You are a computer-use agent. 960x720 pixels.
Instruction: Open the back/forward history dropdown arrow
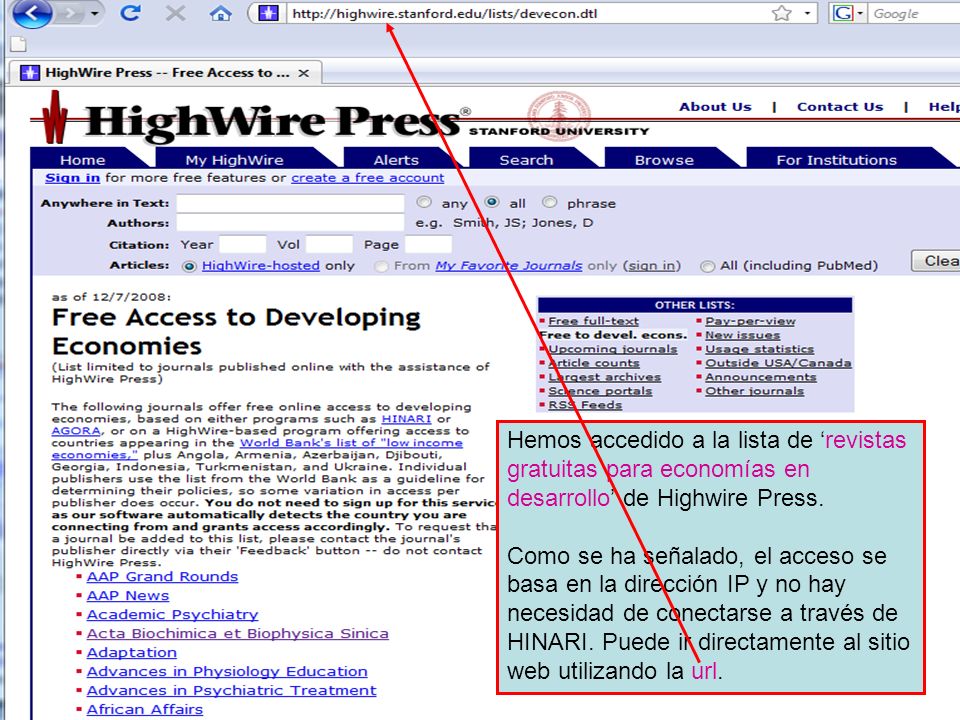pyautogui.click(x=94, y=13)
